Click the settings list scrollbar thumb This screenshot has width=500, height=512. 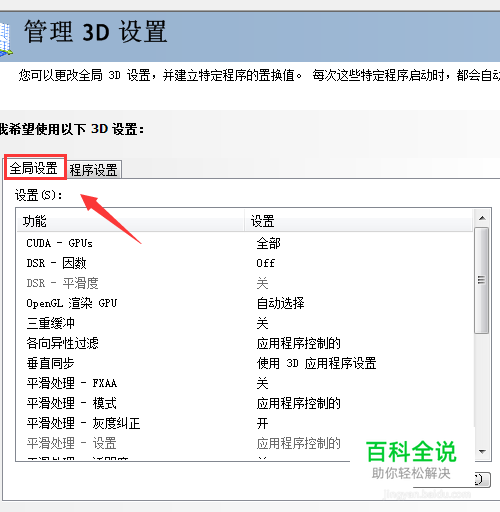tap(482, 280)
